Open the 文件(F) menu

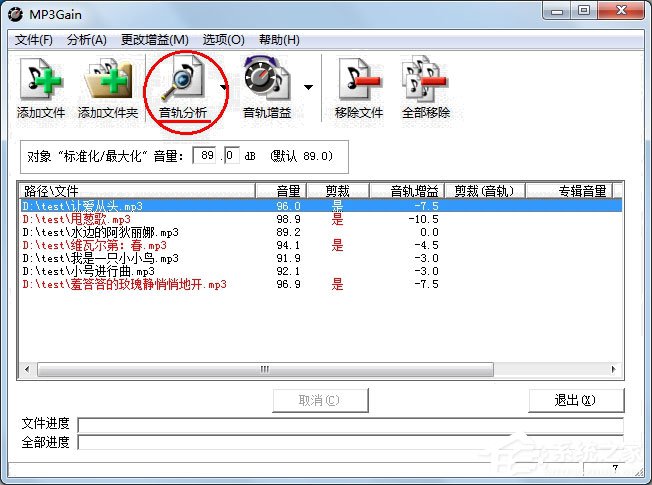[x=34, y=40]
